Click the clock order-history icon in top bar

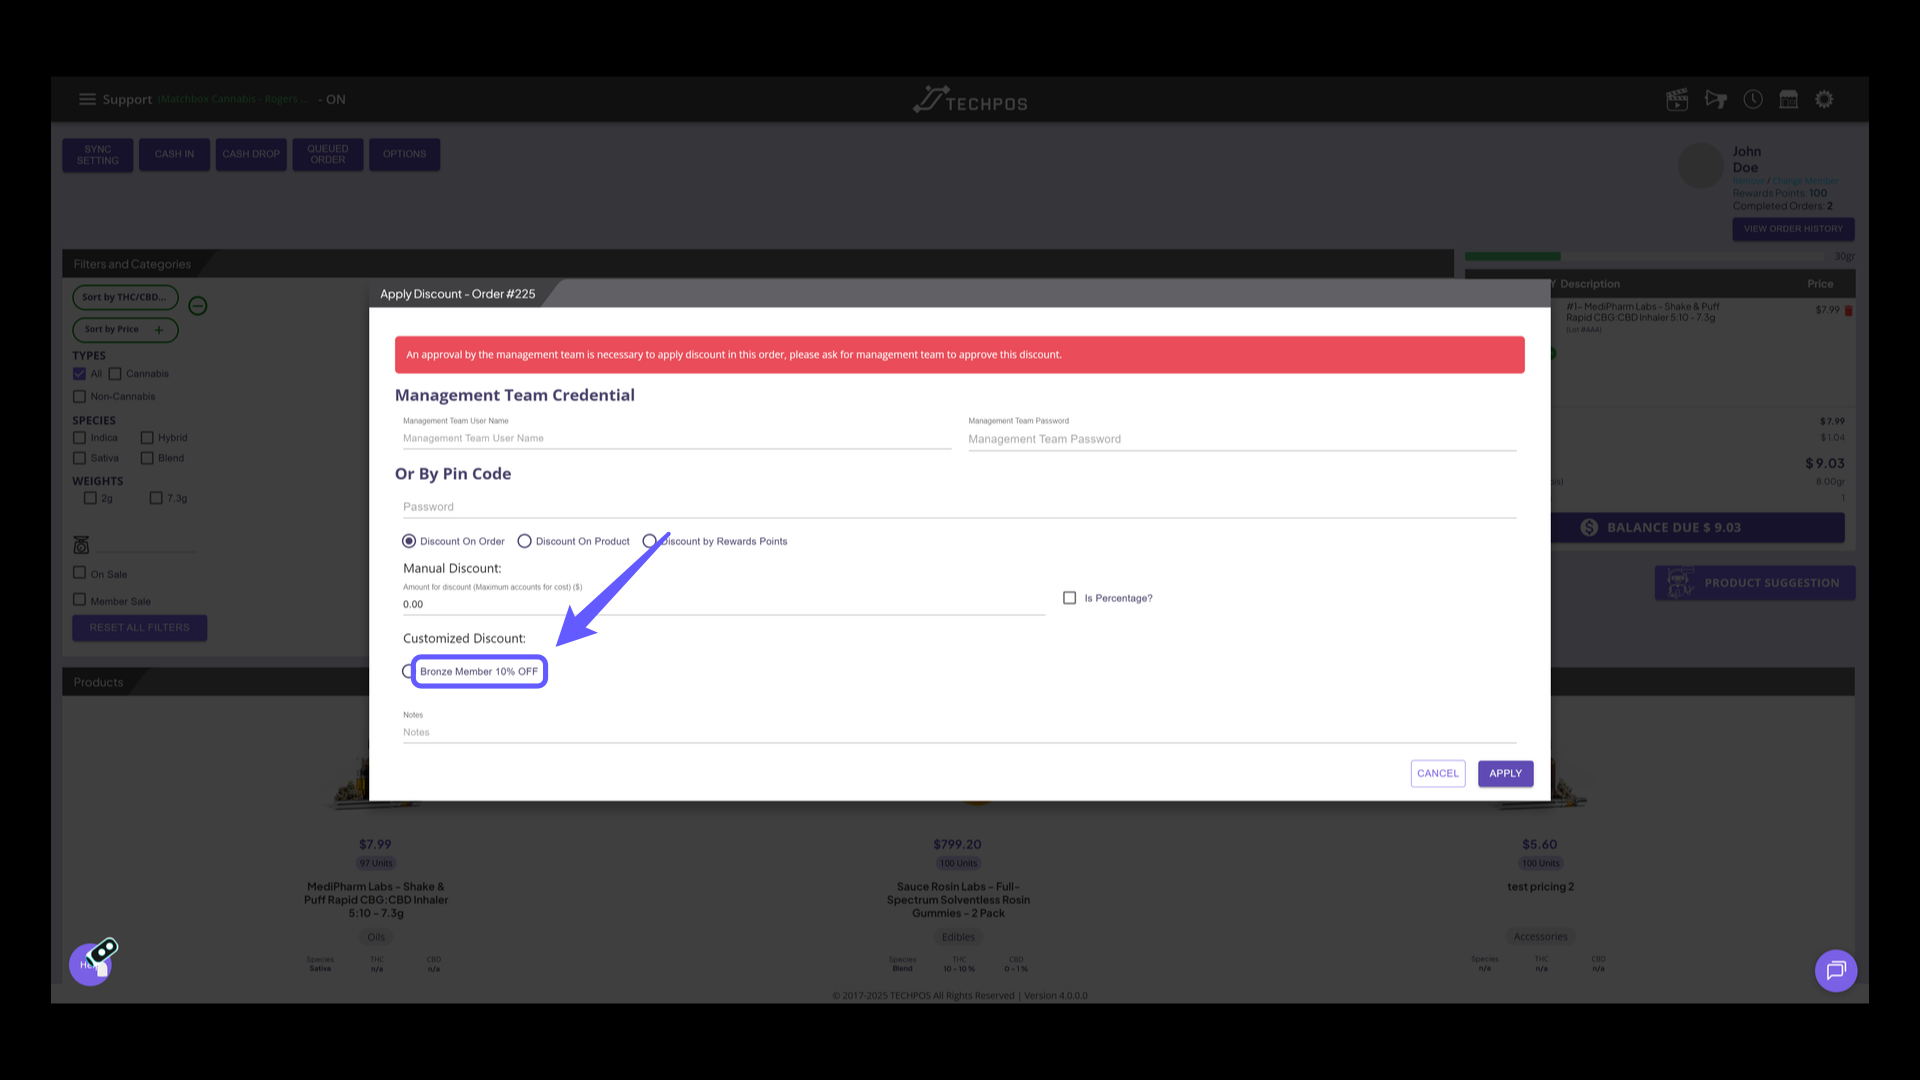[x=1753, y=99]
